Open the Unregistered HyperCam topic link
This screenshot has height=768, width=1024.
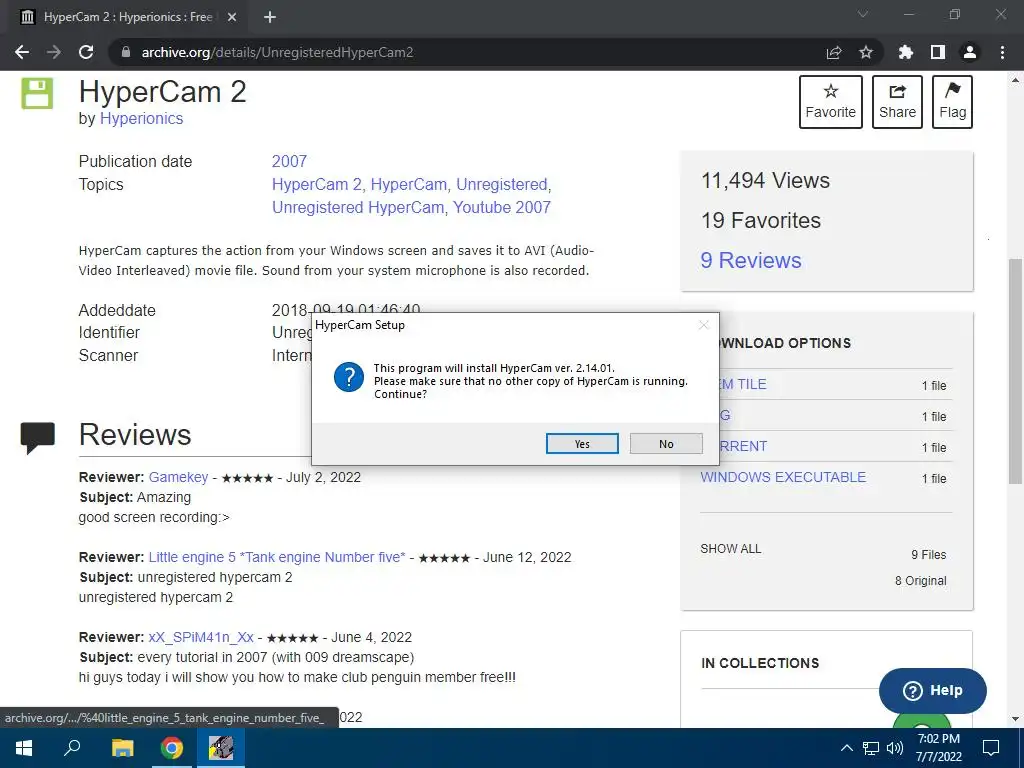(358, 207)
